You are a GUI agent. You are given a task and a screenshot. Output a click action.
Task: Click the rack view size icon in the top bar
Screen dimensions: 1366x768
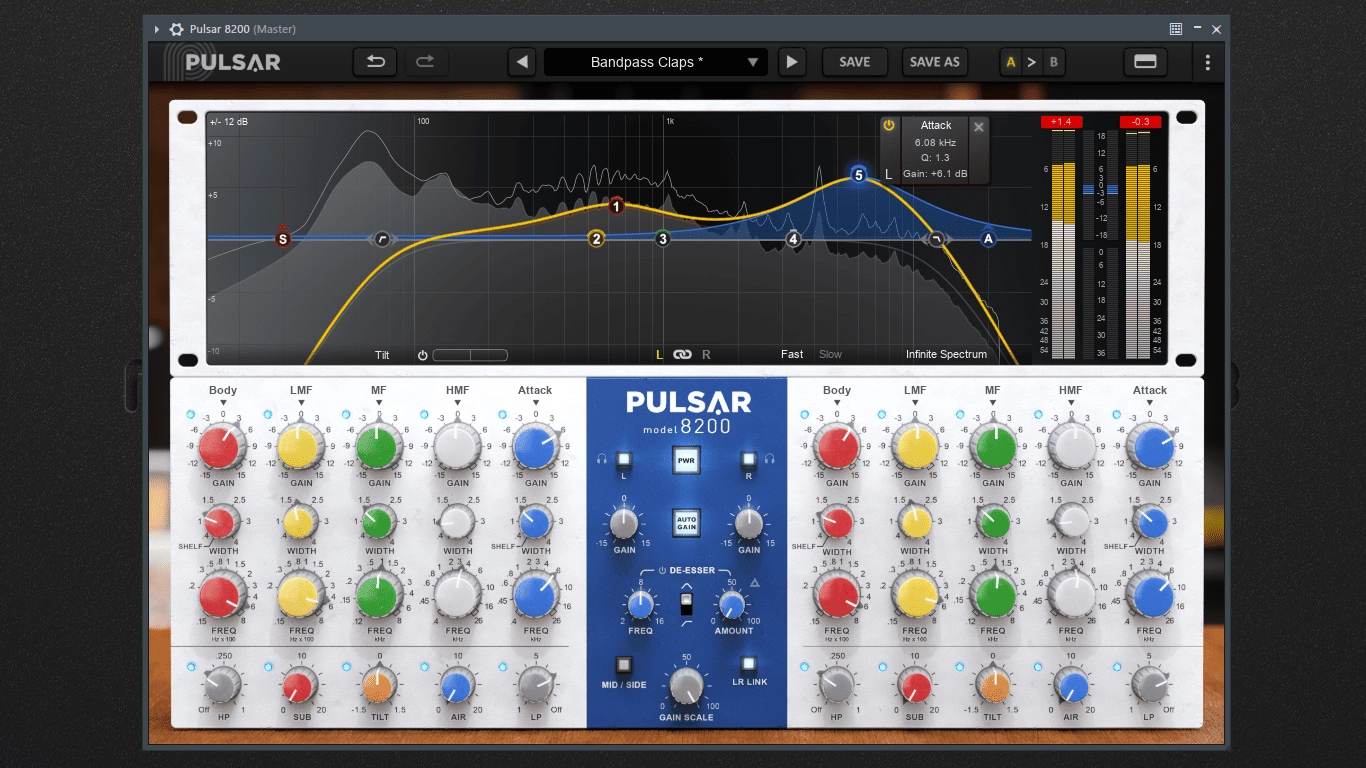click(1145, 62)
